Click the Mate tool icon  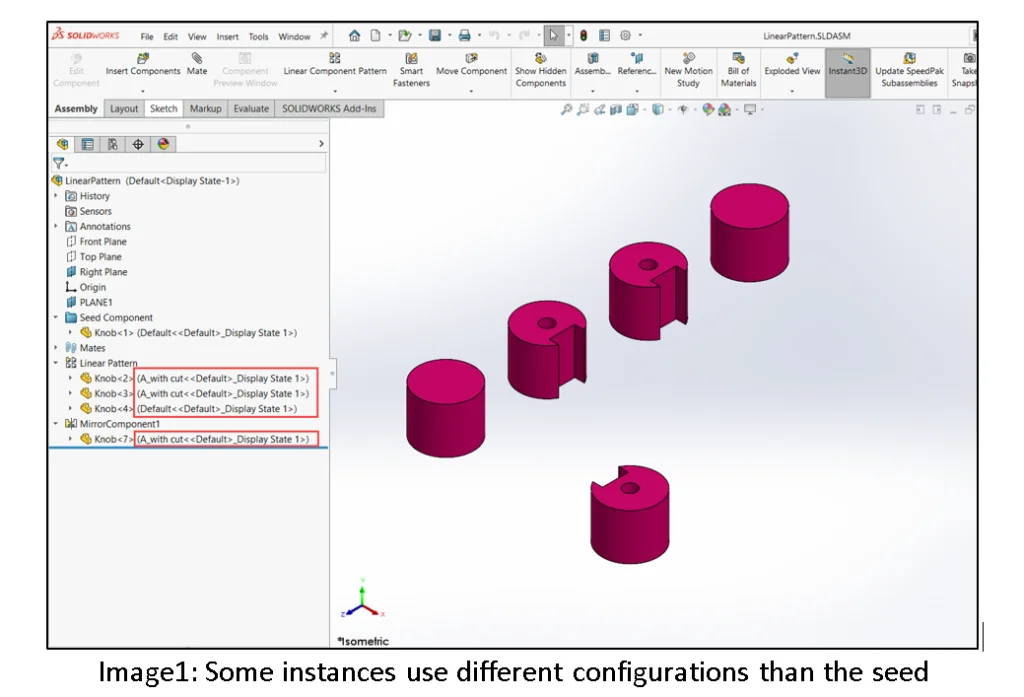197,59
